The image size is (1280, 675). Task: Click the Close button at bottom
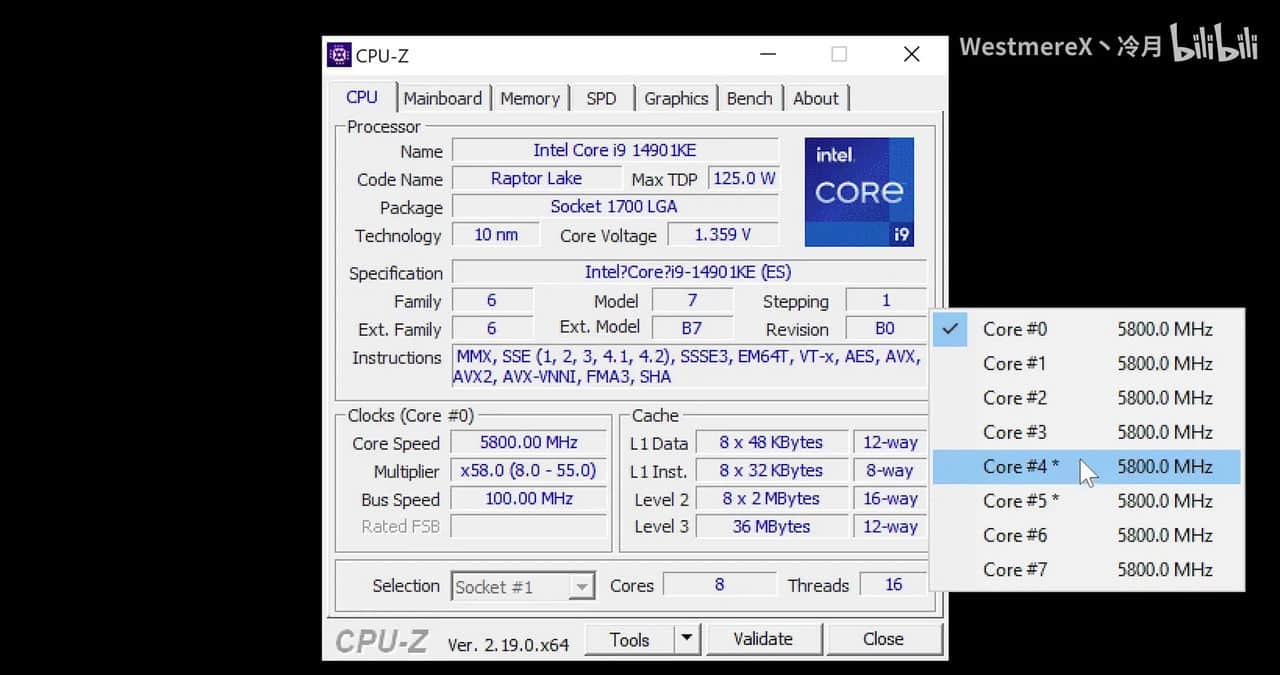click(x=884, y=639)
